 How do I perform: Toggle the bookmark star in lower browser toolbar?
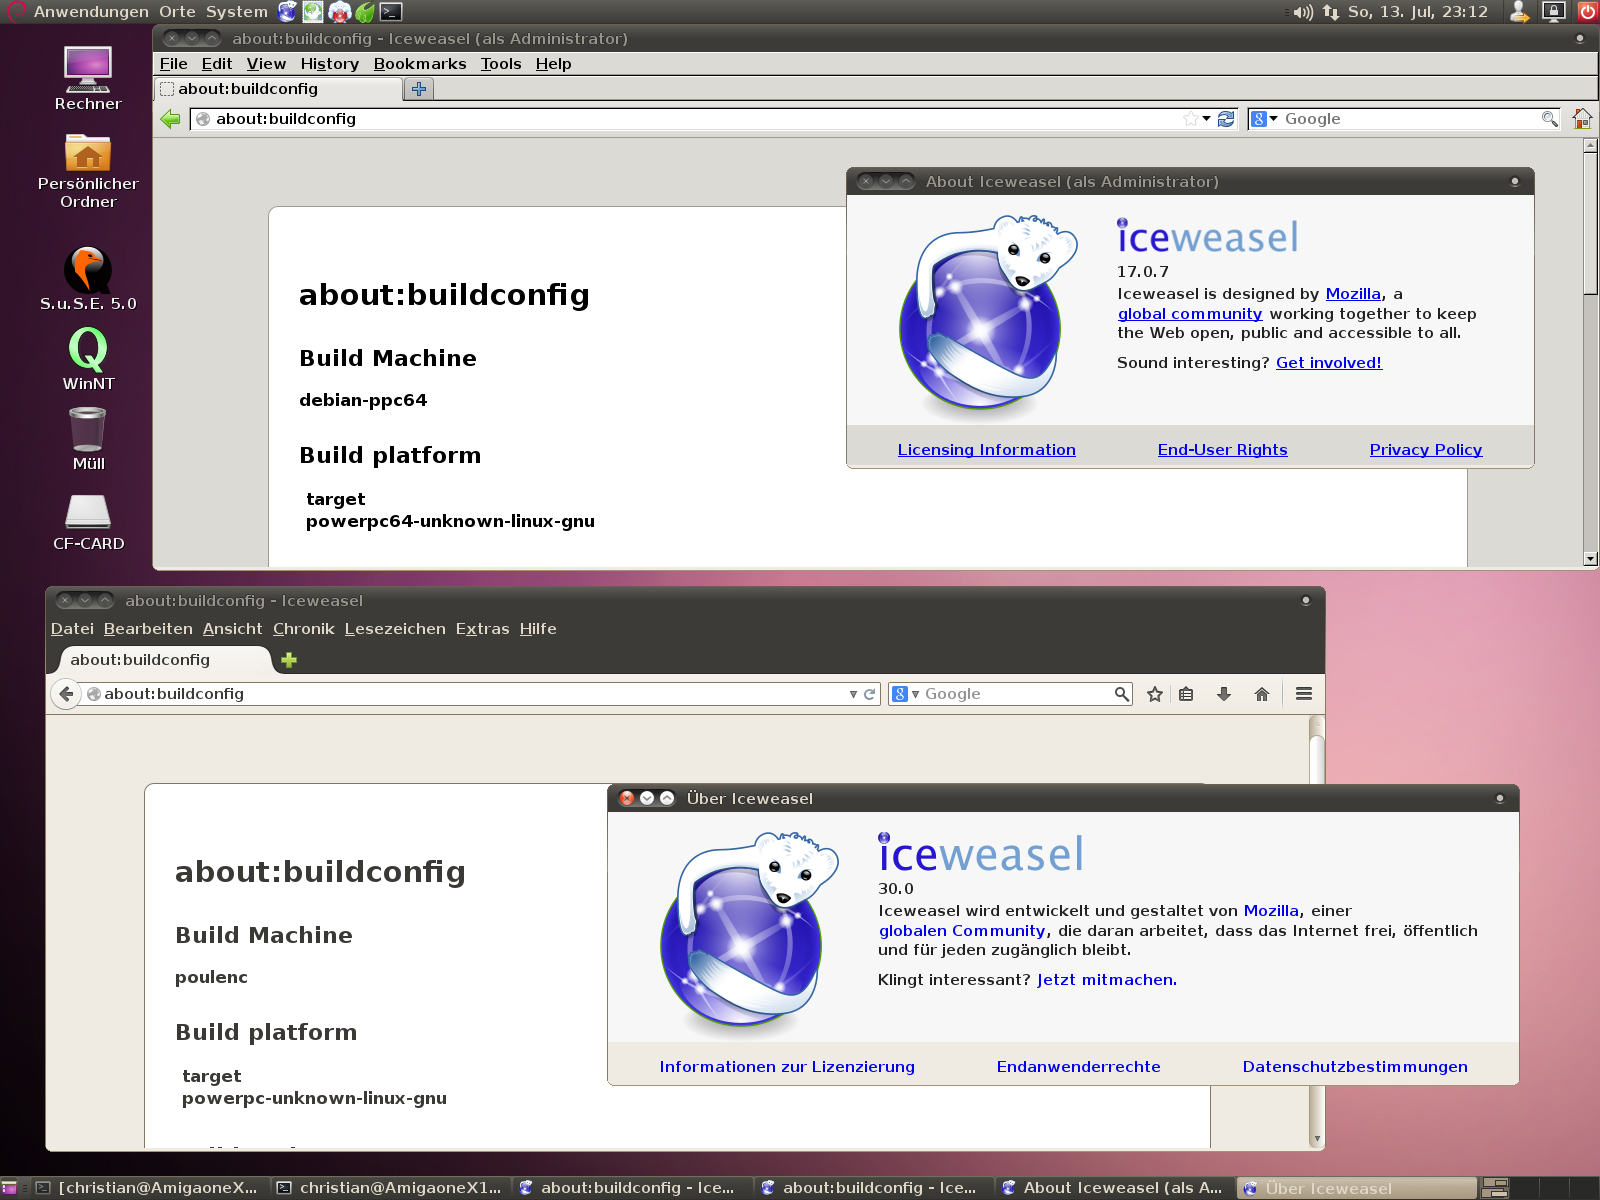1155,694
